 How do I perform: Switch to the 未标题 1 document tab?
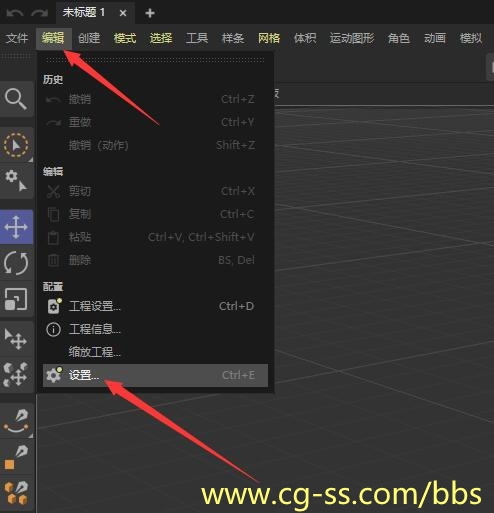click(x=84, y=13)
